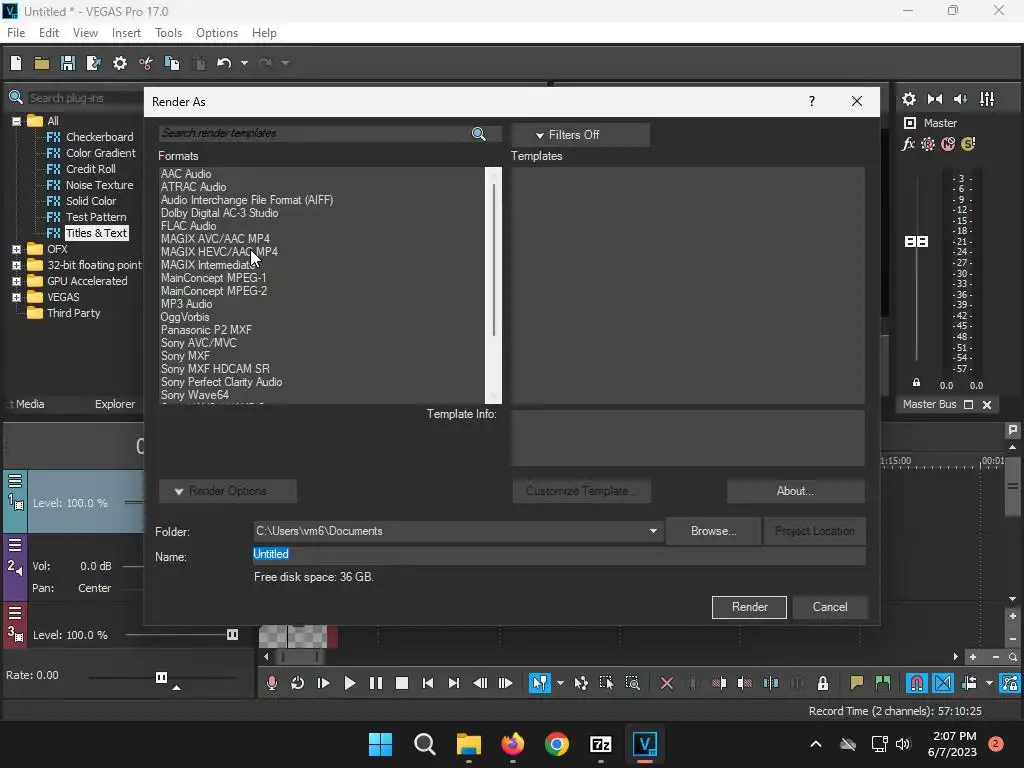1024x768 pixels.
Task: Open the undo history dropdown arrow
Action: pyautogui.click(x=244, y=63)
